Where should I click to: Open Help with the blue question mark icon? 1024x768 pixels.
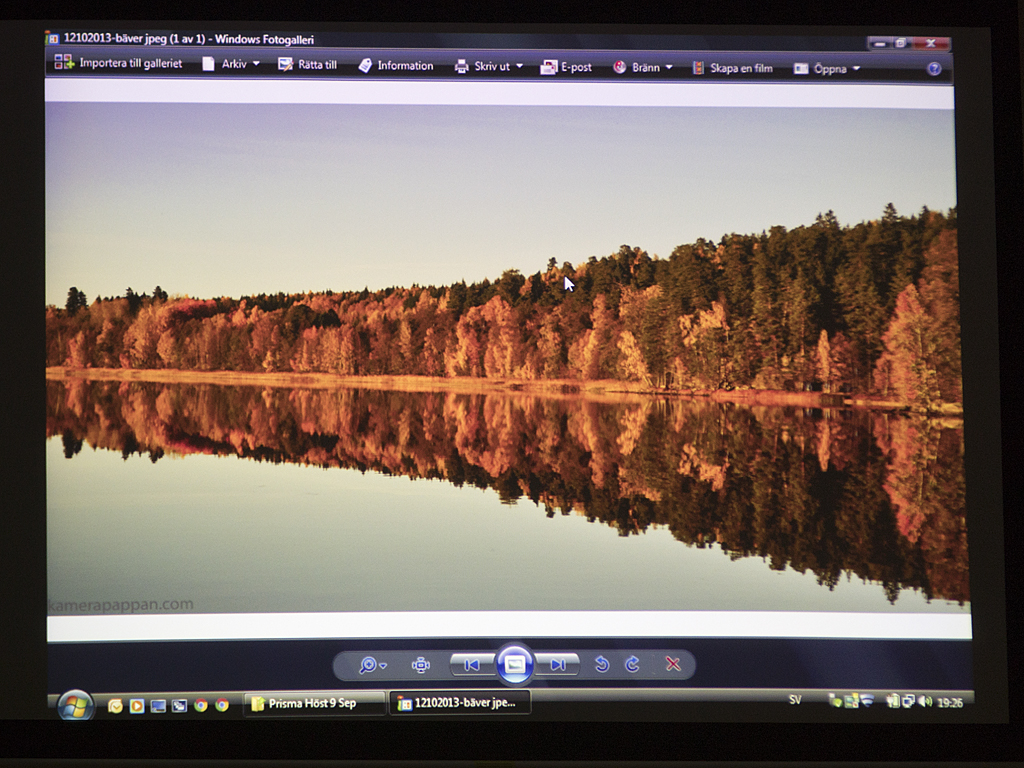pyautogui.click(x=935, y=69)
